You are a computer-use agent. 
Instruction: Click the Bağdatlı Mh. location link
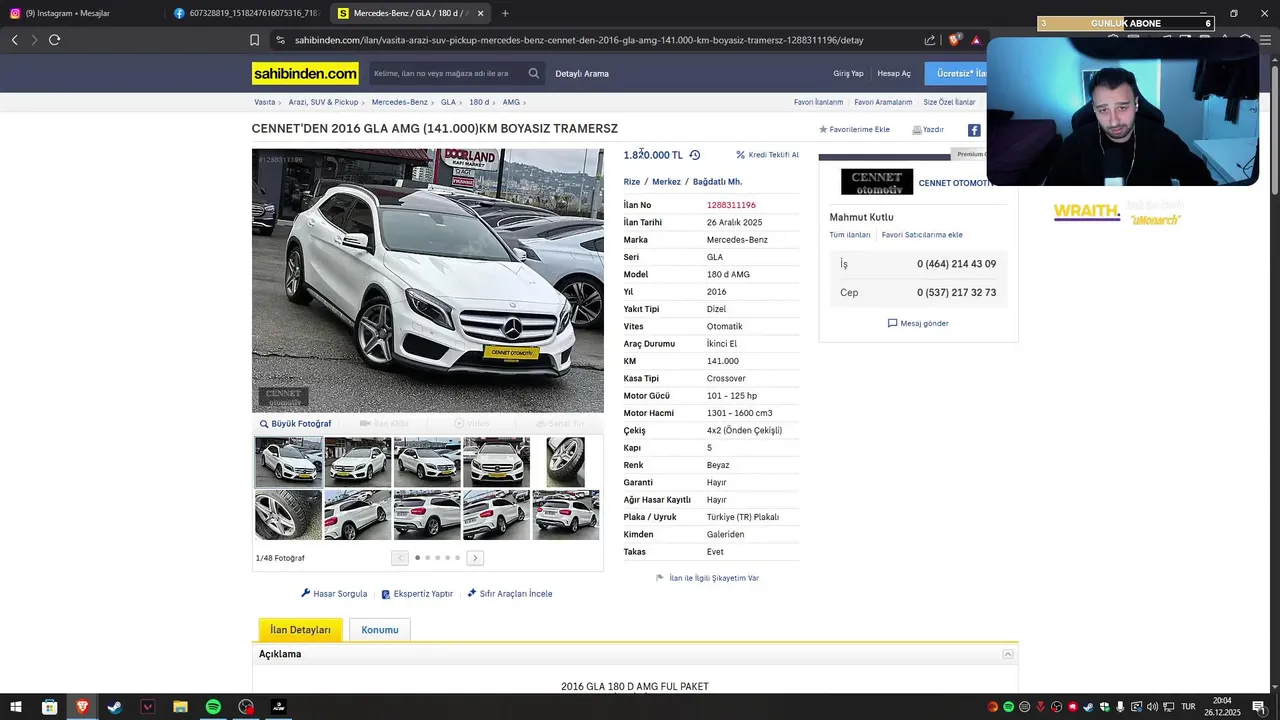[x=717, y=182]
